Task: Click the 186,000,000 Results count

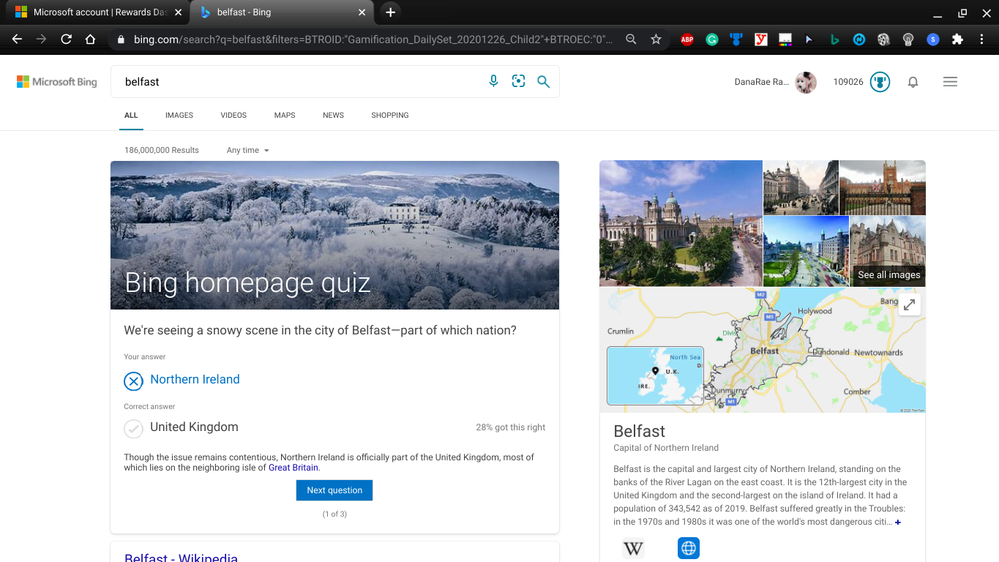Action: [161, 150]
